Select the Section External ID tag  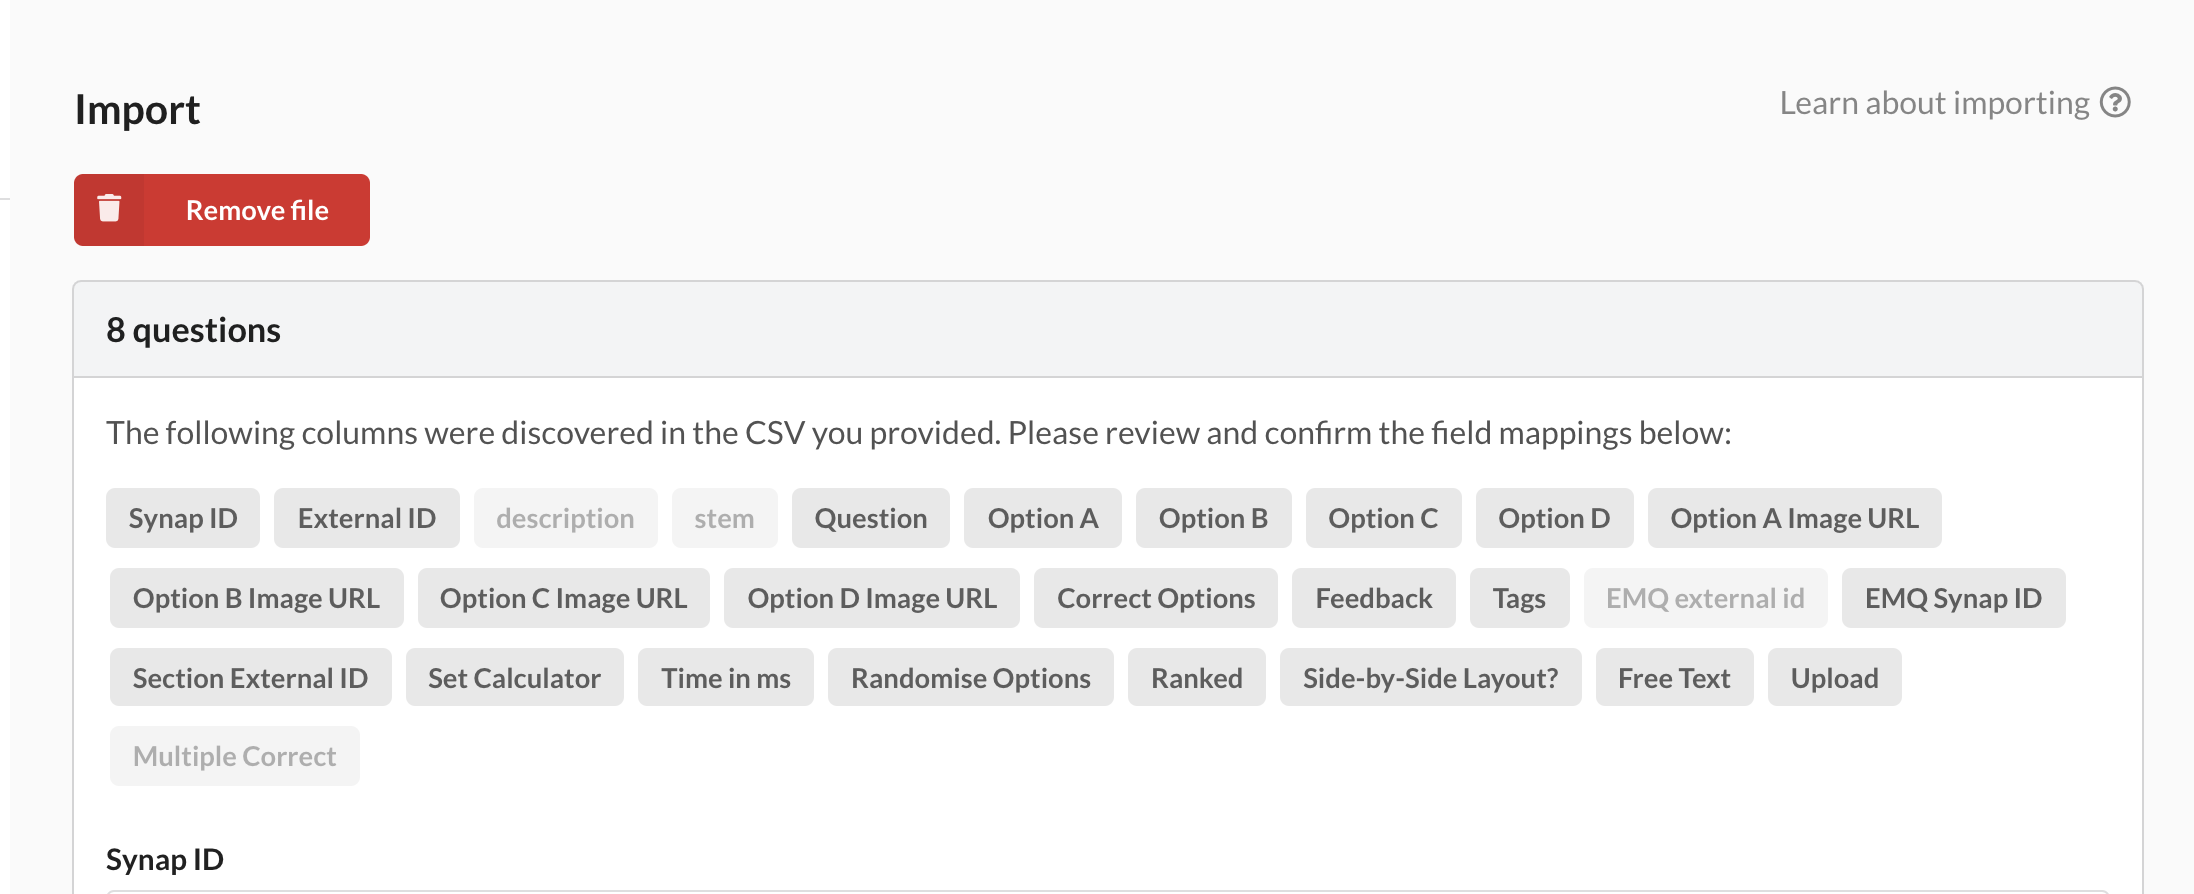click(x=250, y=678)
